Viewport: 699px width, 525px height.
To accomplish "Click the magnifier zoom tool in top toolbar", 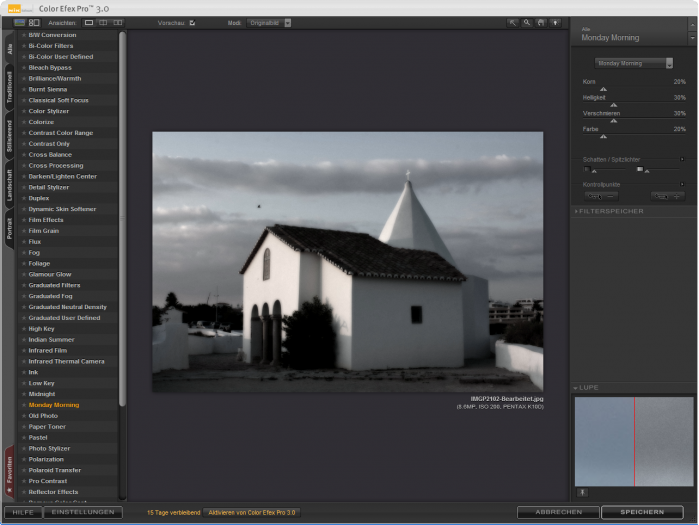I will (x=527, y=22).
